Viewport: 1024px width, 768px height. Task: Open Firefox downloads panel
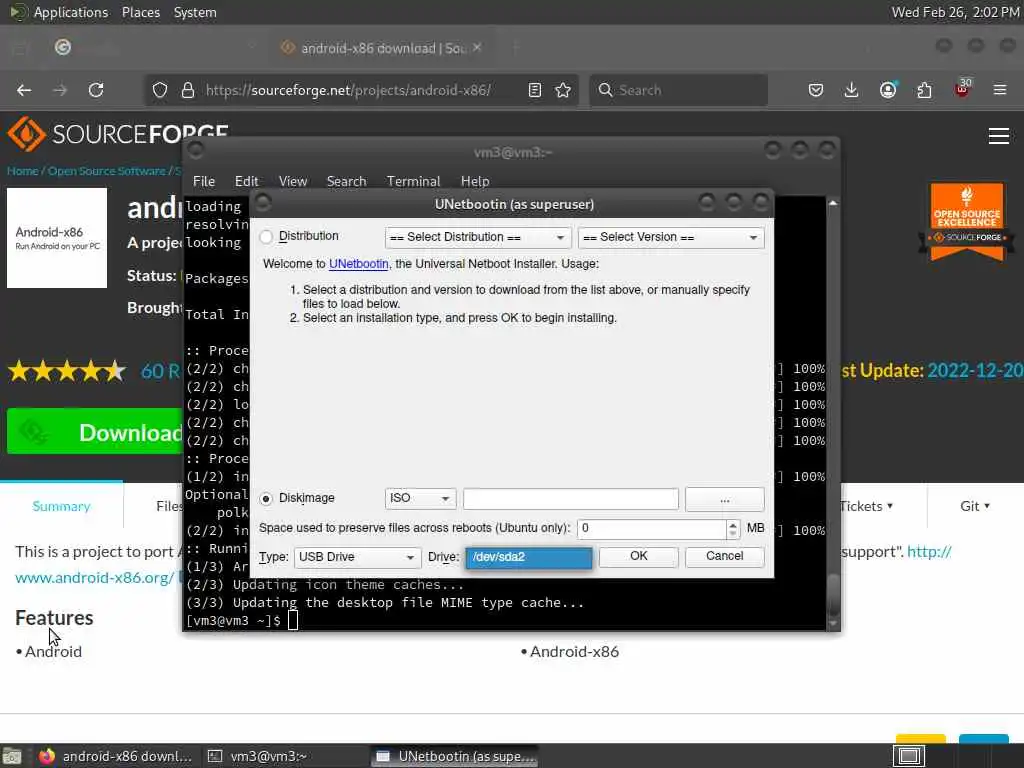click(x=852, y=90)
